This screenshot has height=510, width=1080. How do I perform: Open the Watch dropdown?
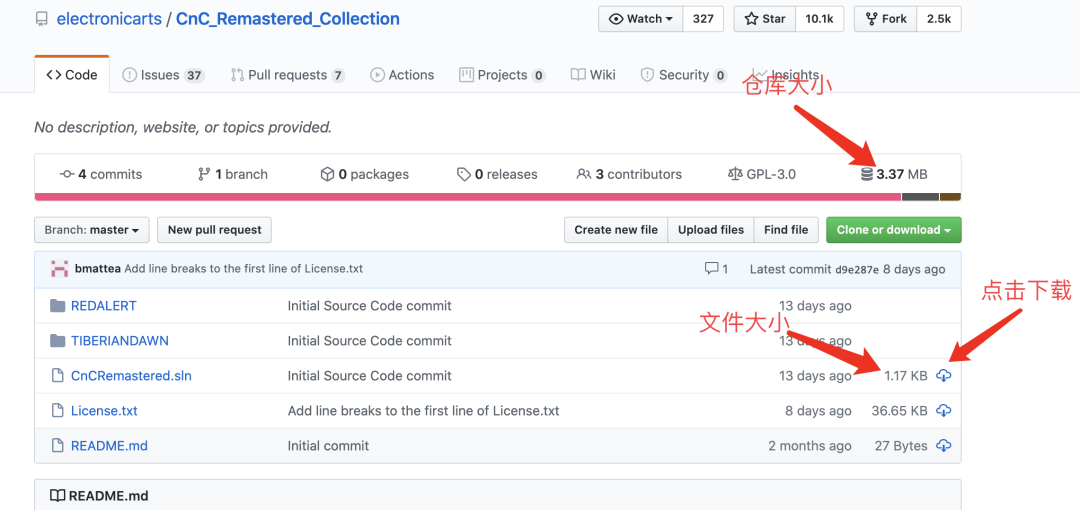(x=640, y=19)
